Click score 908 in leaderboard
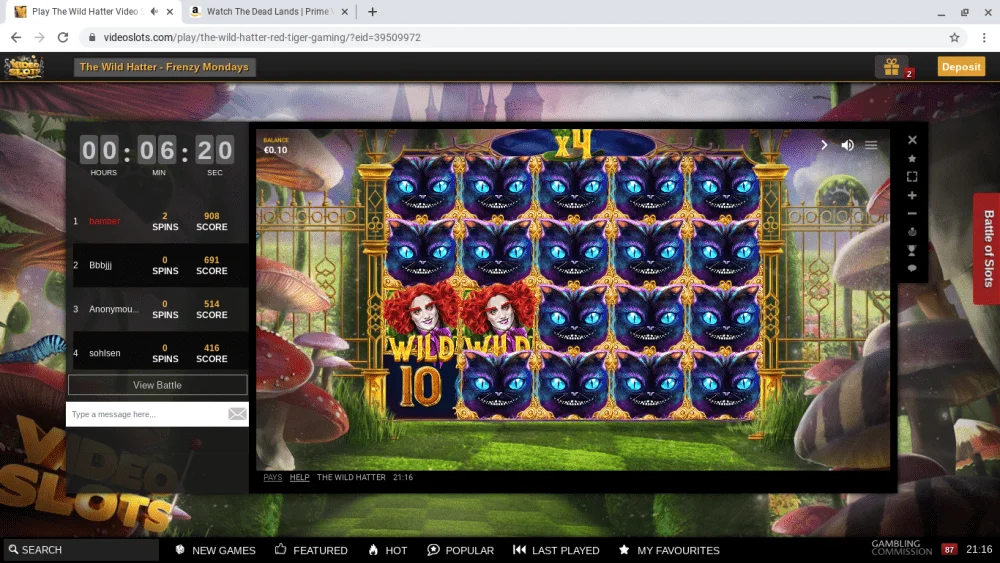 (212, 216)
